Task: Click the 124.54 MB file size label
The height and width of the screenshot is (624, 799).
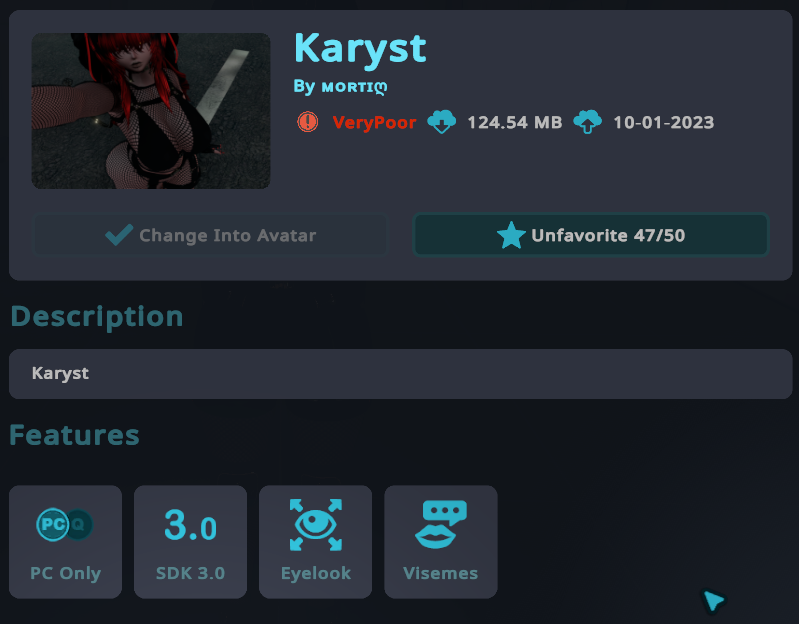Action: (x=515, y=122)
